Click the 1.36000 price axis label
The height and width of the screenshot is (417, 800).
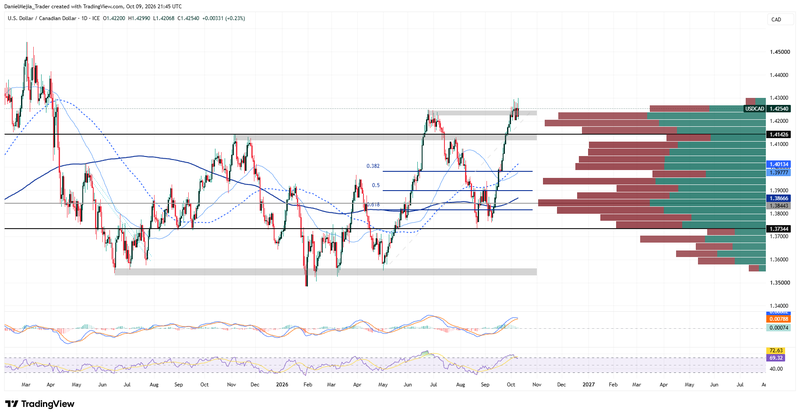[x=778, y=259]
